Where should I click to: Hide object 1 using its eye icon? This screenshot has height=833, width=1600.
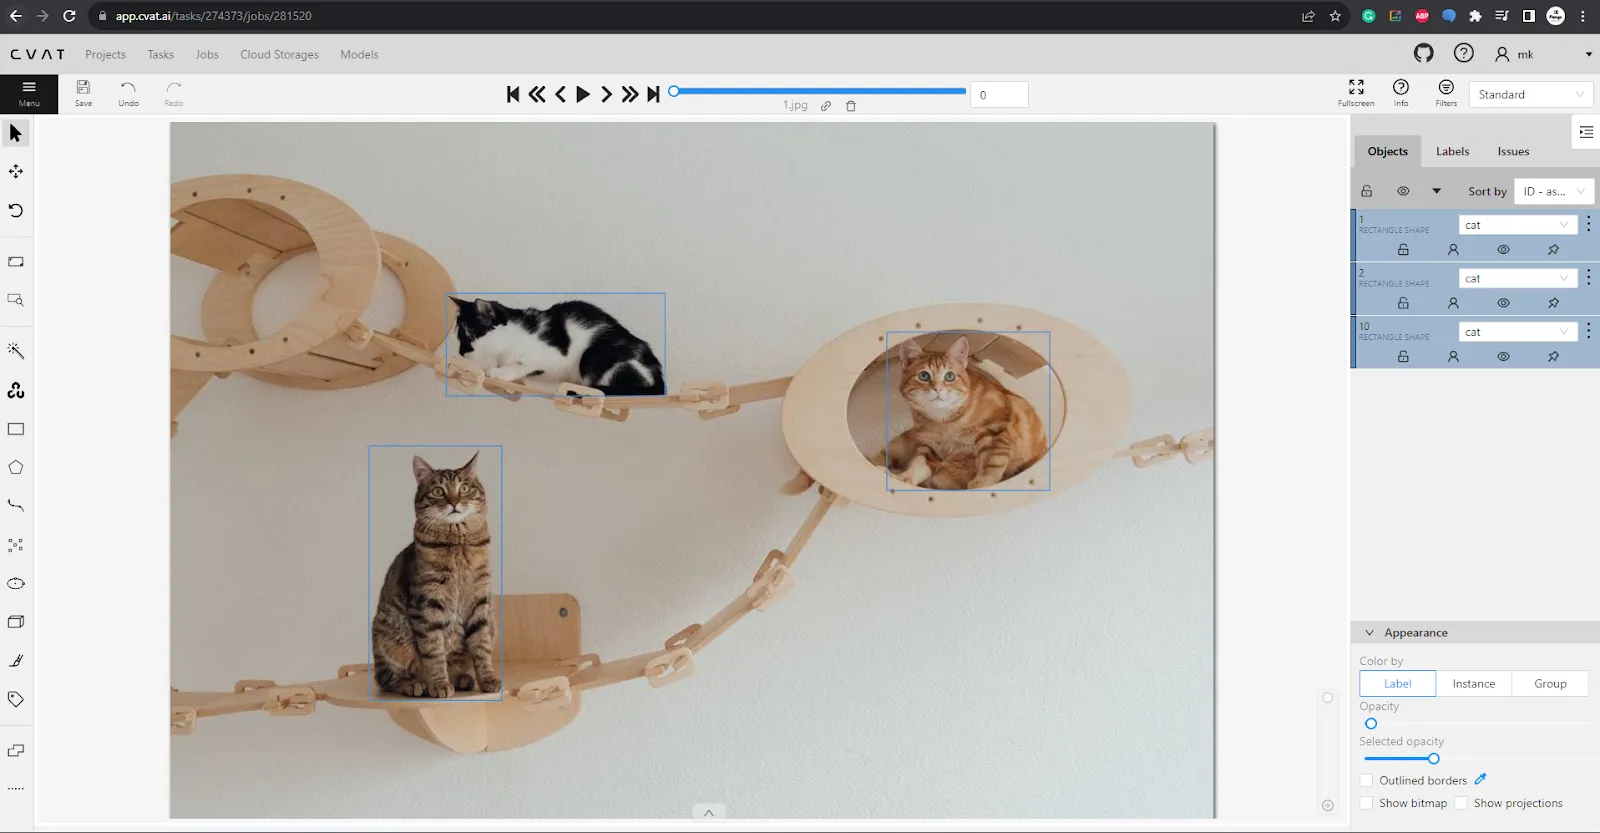[1503, 250]
